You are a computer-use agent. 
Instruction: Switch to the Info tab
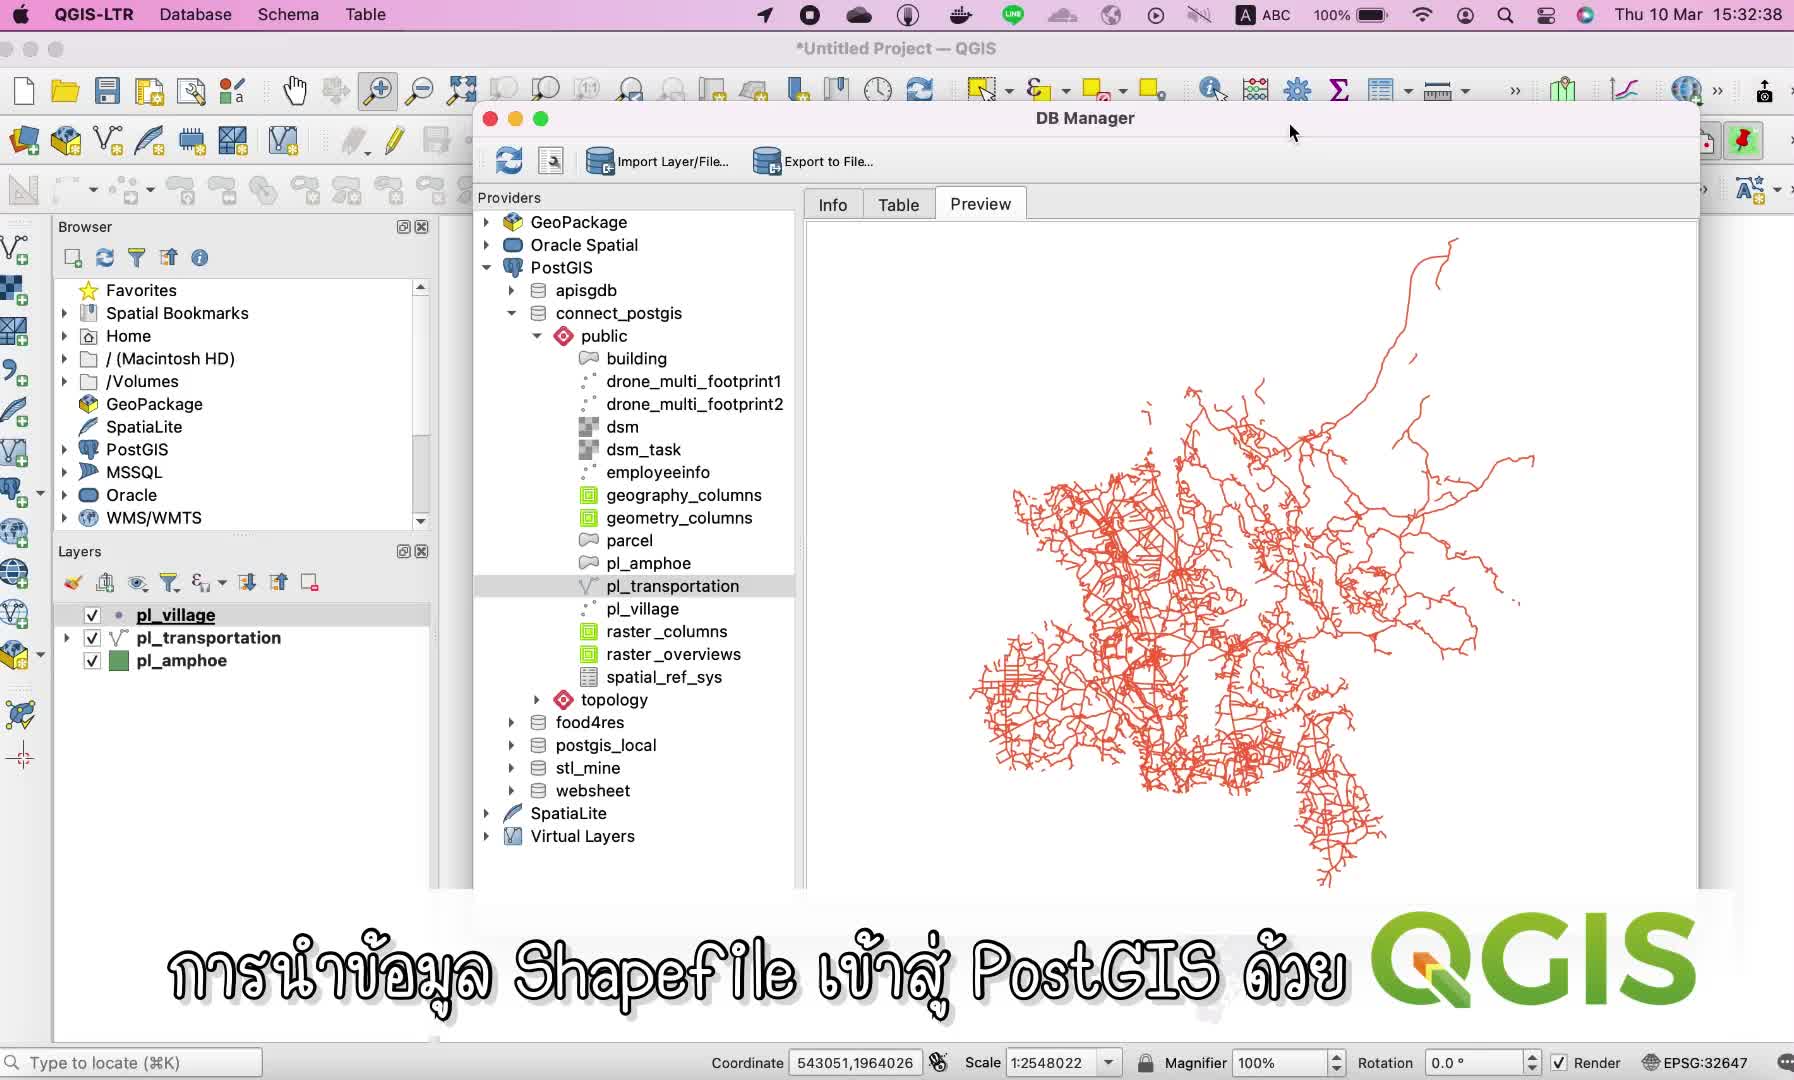(832, 205)
